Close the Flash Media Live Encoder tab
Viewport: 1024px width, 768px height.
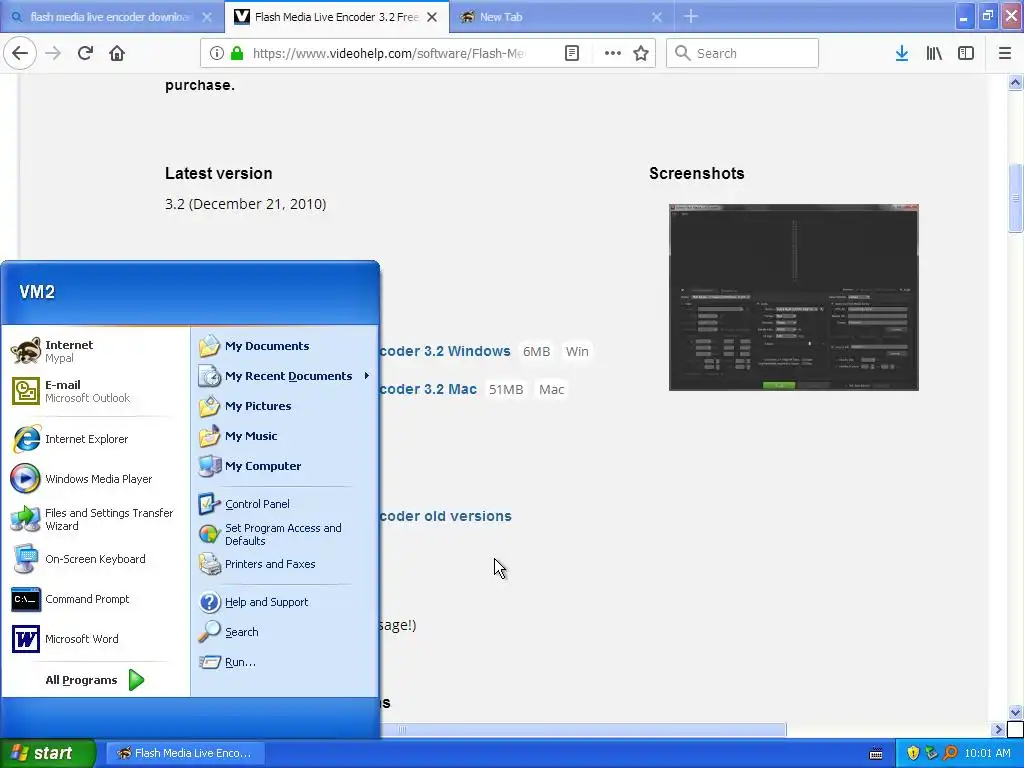432,17
